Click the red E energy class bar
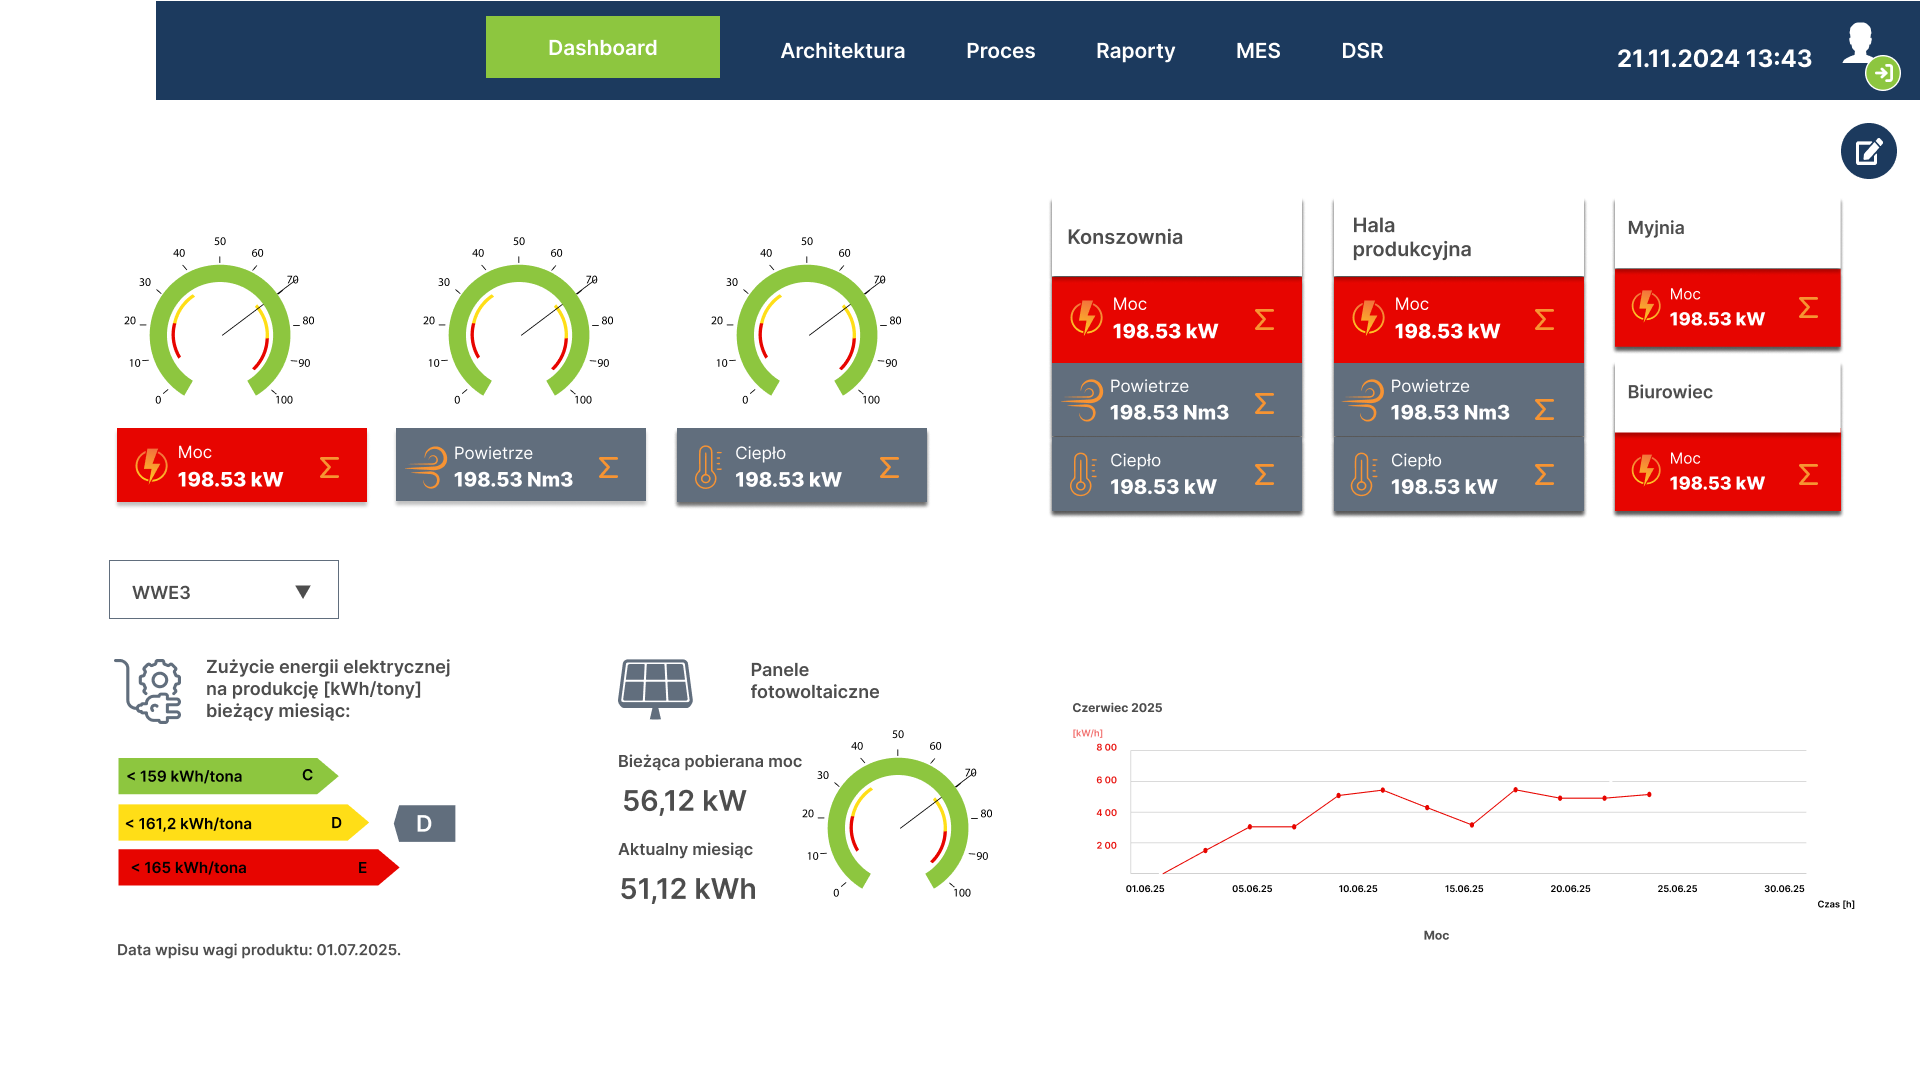Viewport: 1920px width, 1080px height. pyautogui.click(x=255, y=868)
